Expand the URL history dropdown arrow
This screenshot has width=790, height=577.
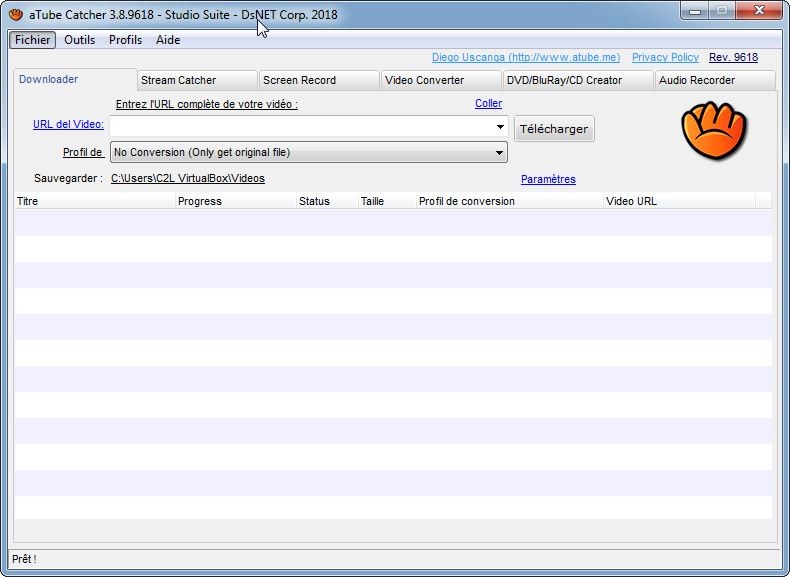[x=500, y=126]
